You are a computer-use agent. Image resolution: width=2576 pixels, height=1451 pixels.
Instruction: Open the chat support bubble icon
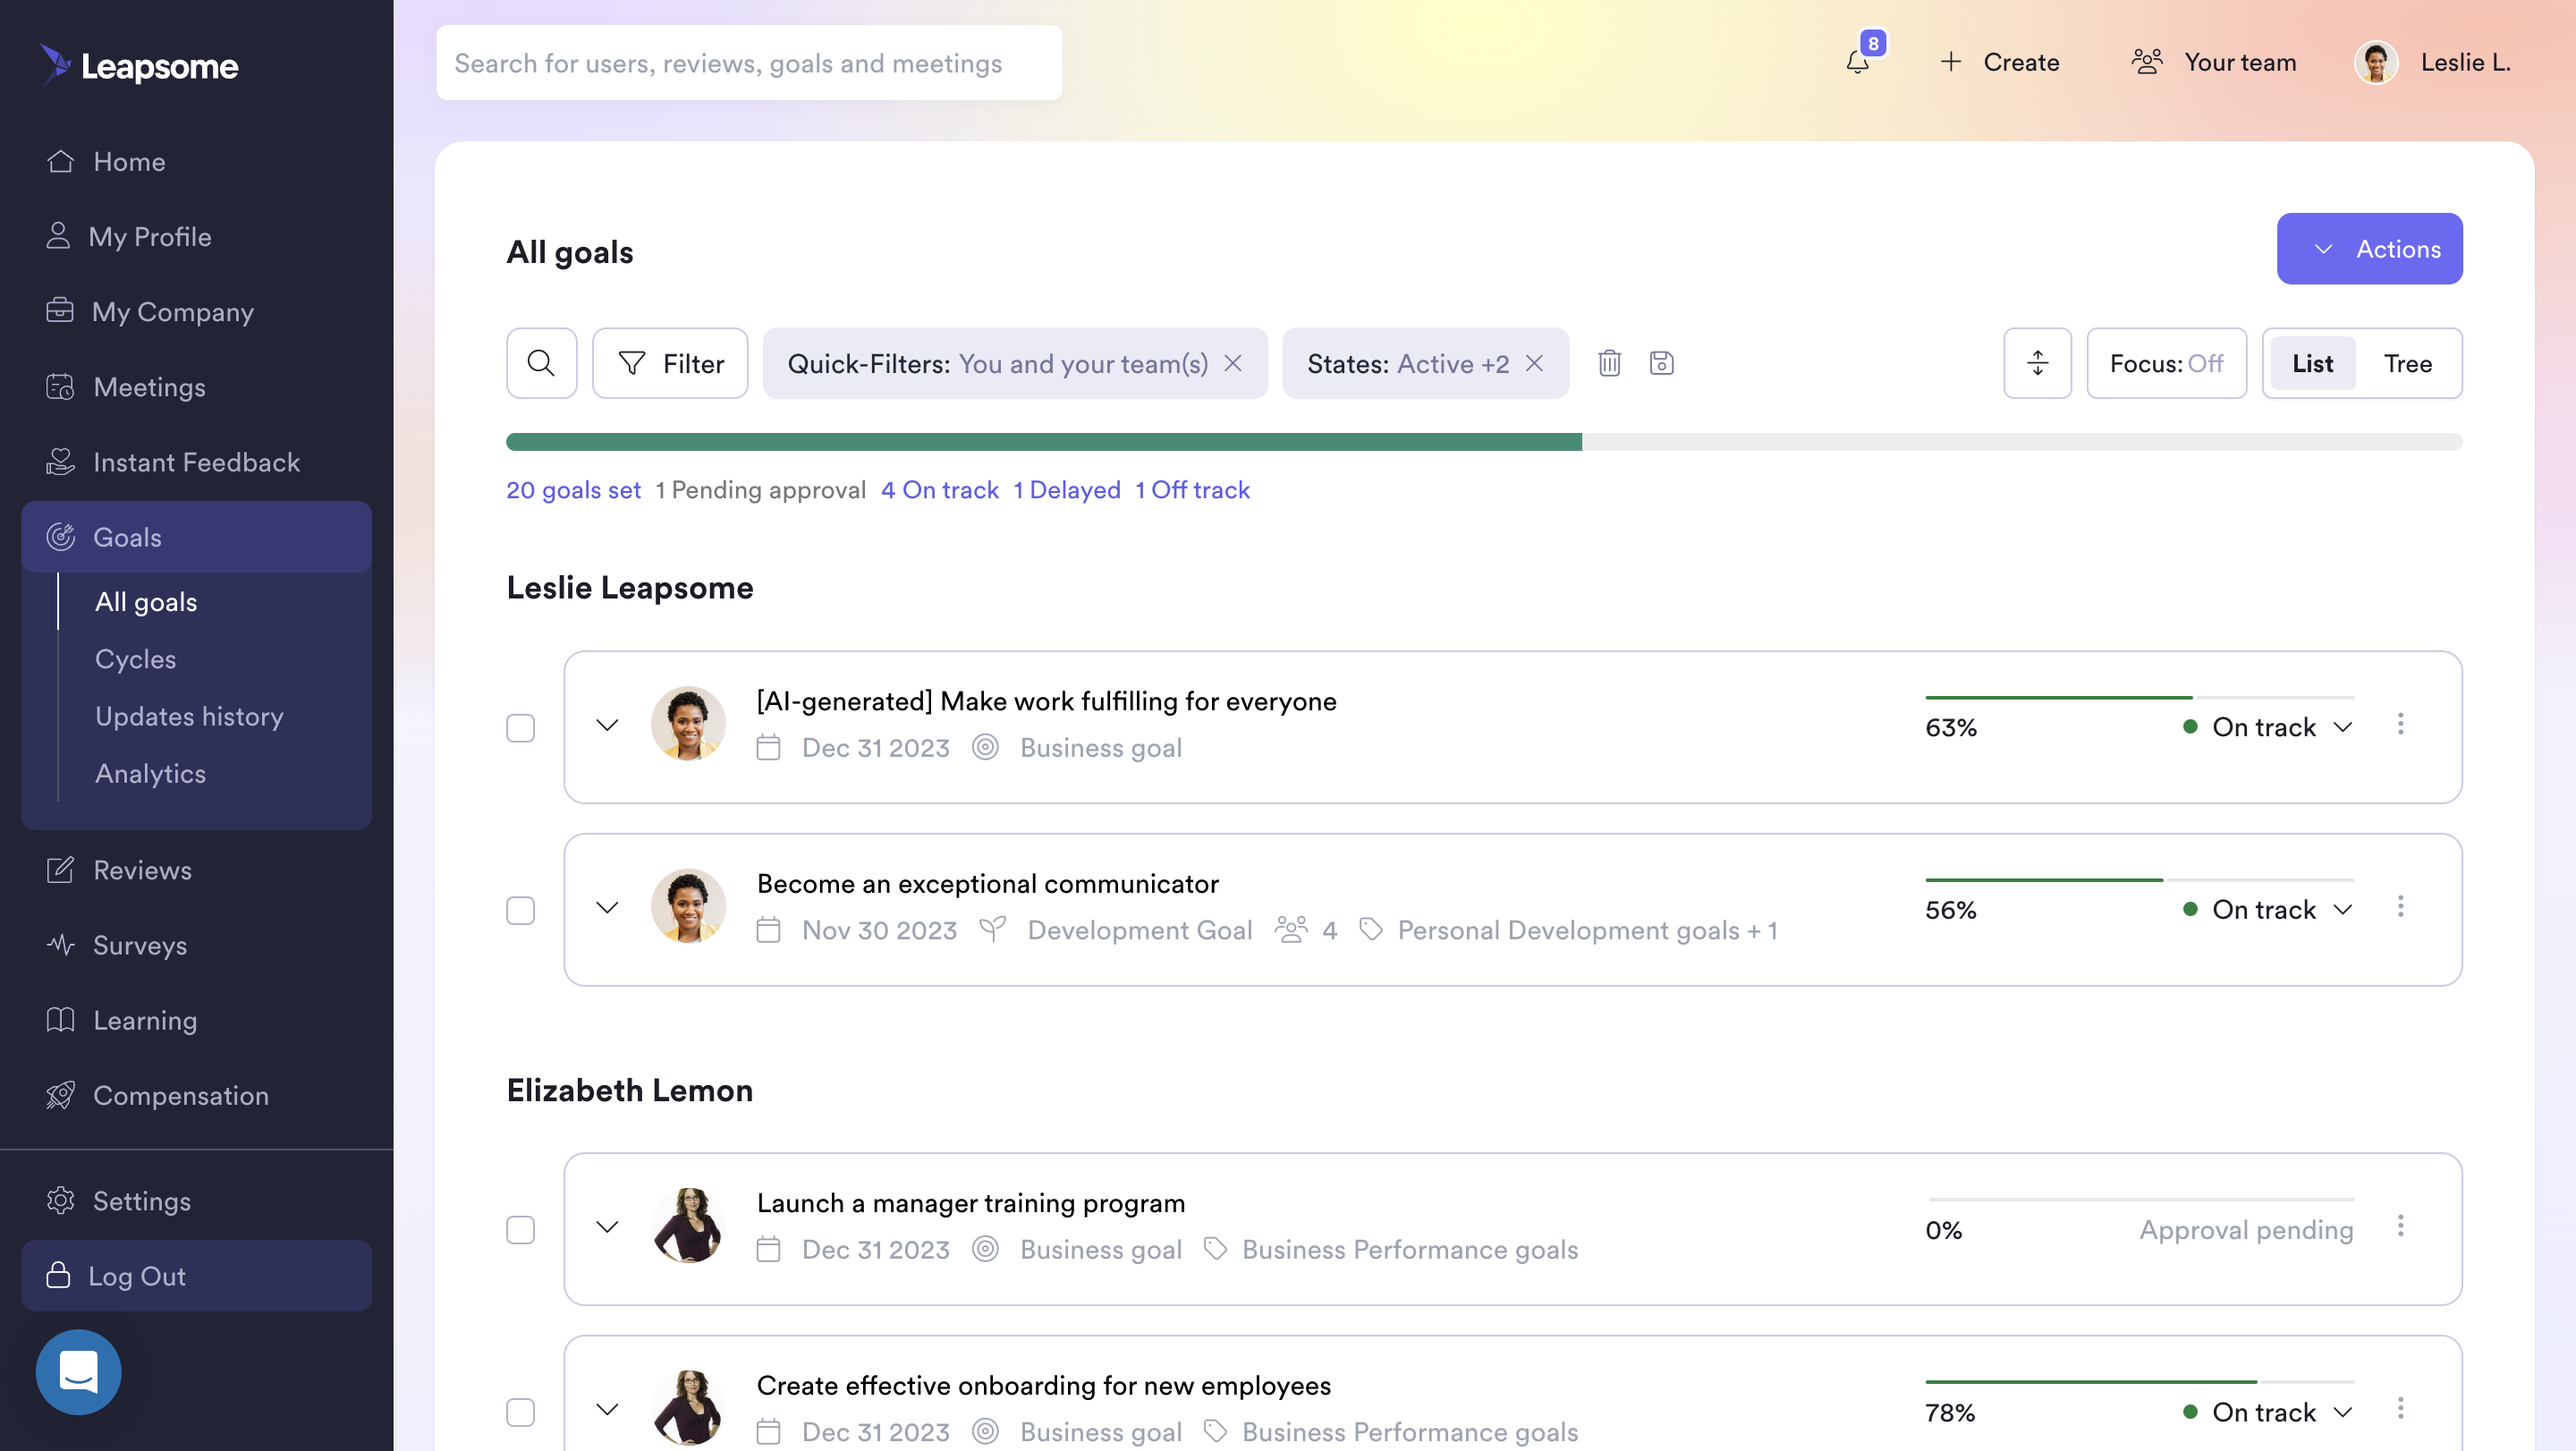[78, 1371]
